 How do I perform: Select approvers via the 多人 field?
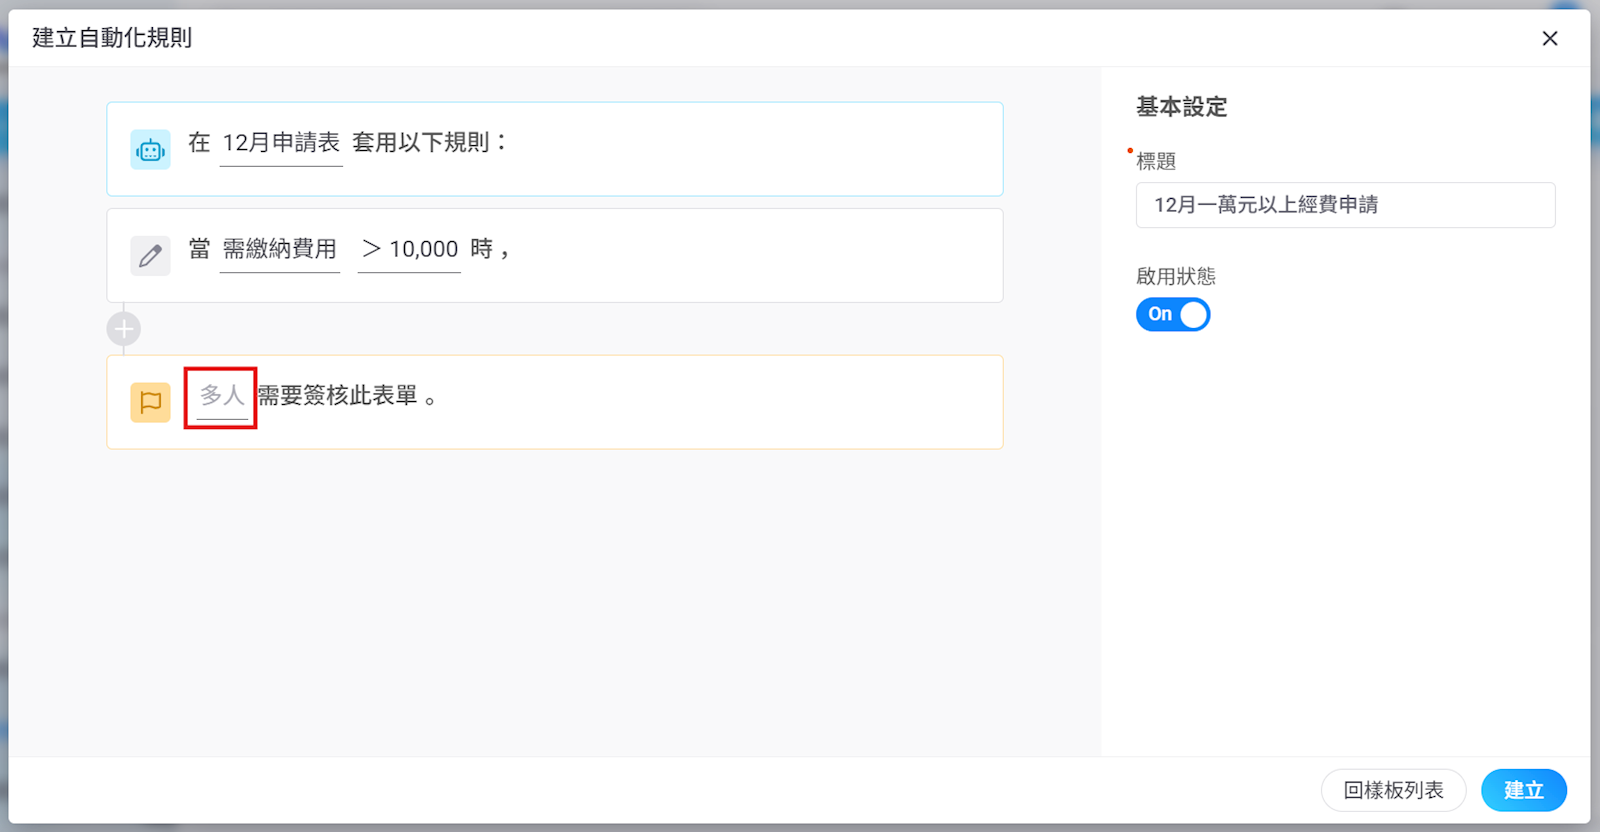click(221, 396)
